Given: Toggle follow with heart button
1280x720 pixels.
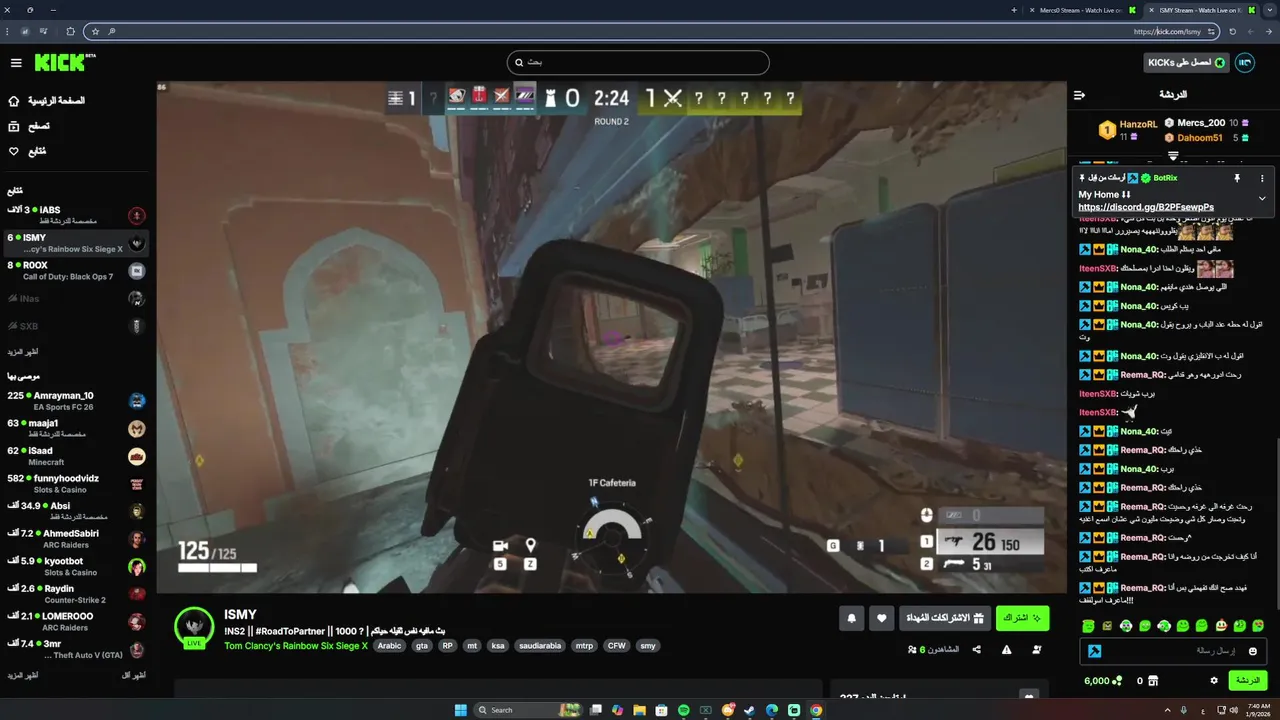Looking at the screenshot, I should 881,618.
